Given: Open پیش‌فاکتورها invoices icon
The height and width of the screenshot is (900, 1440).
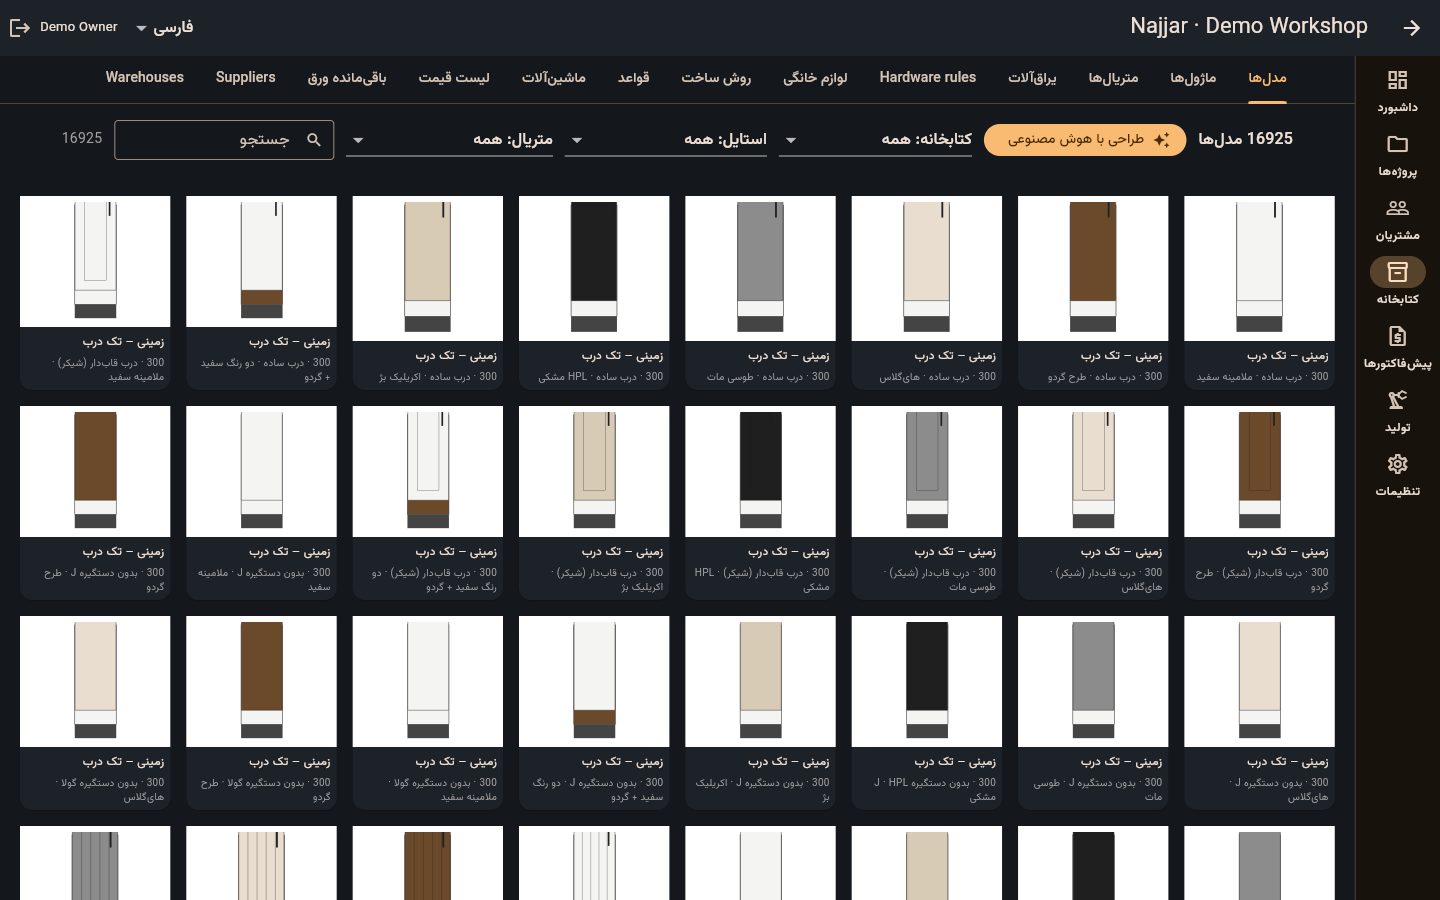Looking at the screenshot, I should pos(1397,336).
